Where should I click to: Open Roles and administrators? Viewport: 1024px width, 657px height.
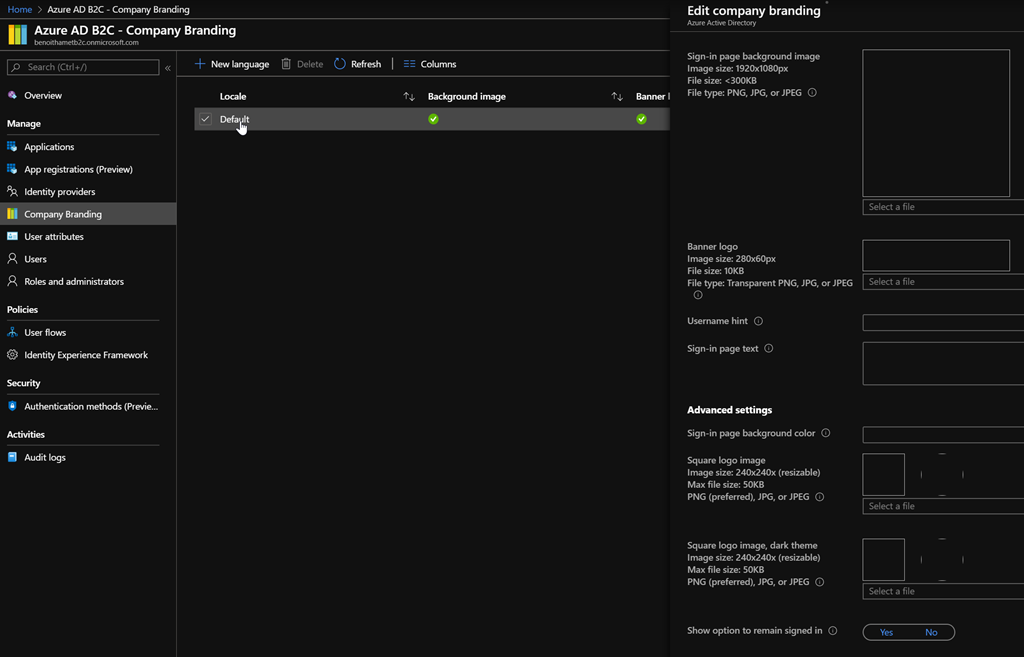74,281
